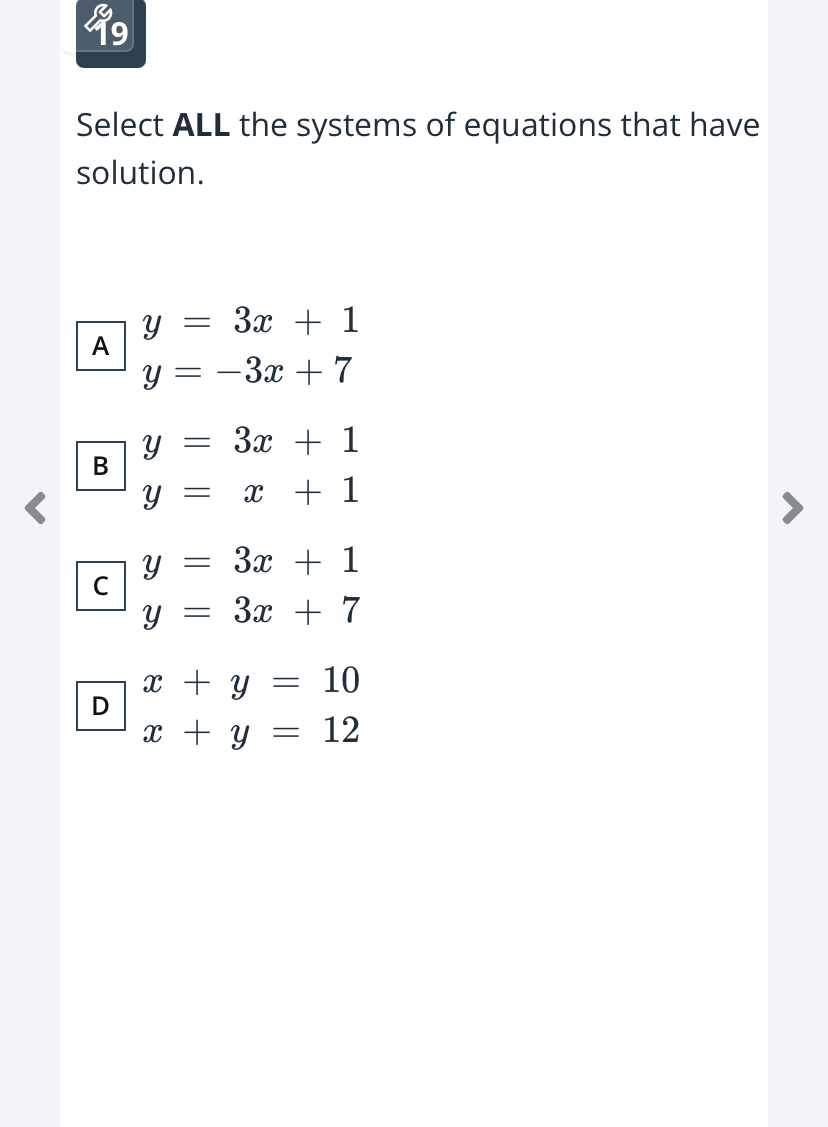Check answer box A
Image resolution: width=828 pixels, height=1127 pixels.
tap(101, 346)
